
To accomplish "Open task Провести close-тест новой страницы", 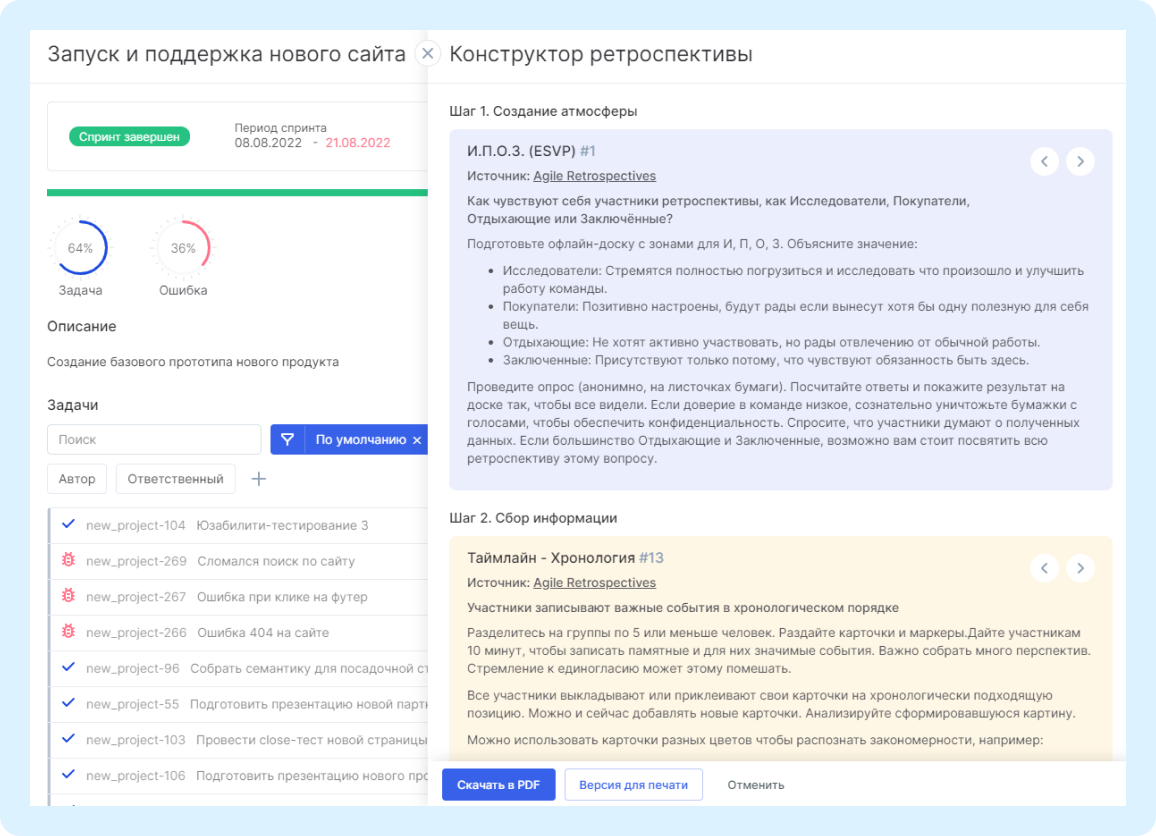I will 312,740.
